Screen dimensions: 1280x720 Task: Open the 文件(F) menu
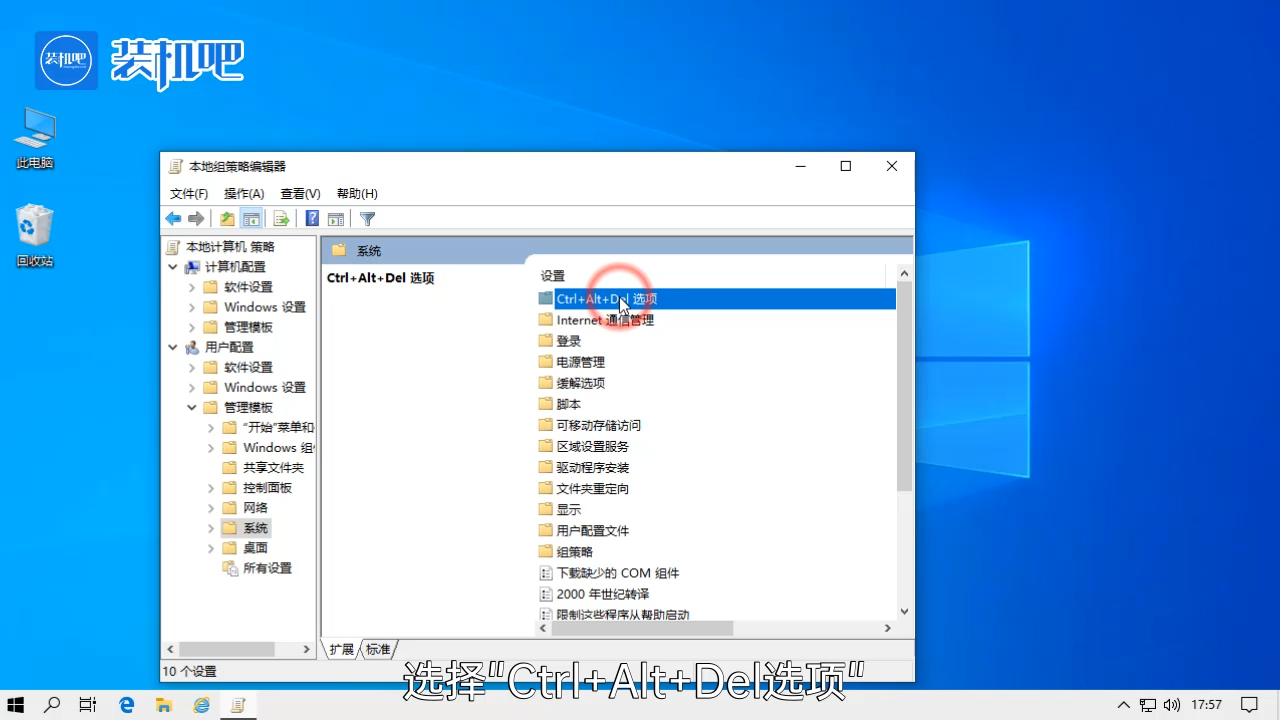click(188, 193)
